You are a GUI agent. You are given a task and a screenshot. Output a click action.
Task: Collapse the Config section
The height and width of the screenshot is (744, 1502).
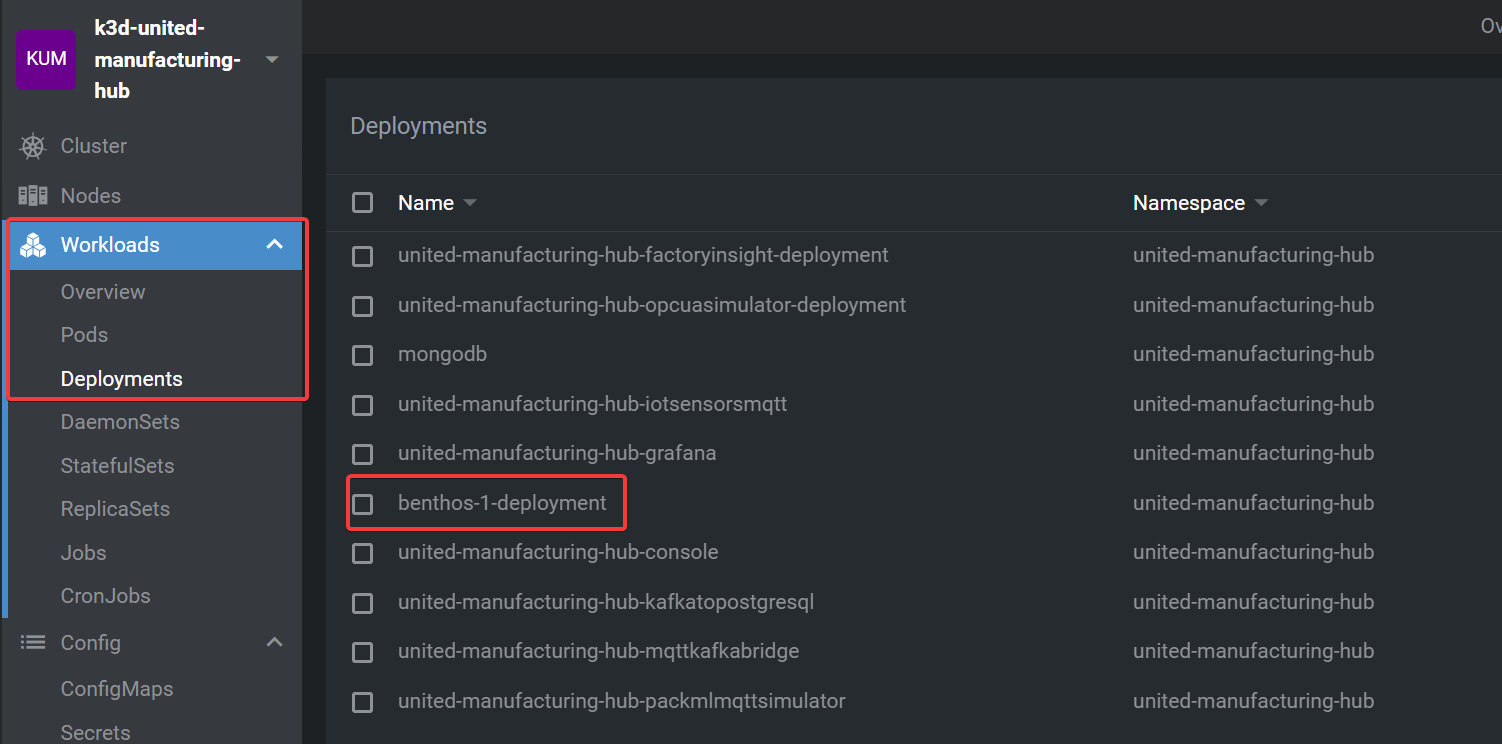[274, 643]
